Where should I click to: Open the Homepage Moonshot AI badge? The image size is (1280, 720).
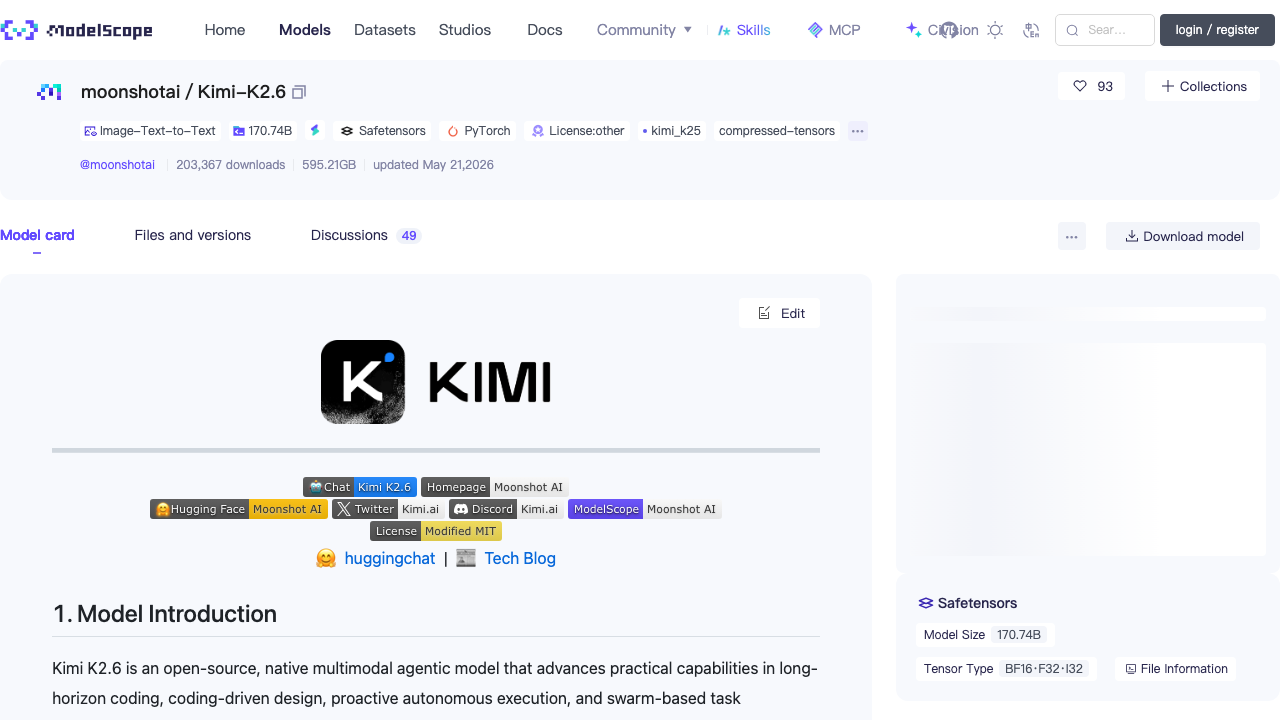click(495, 487)
